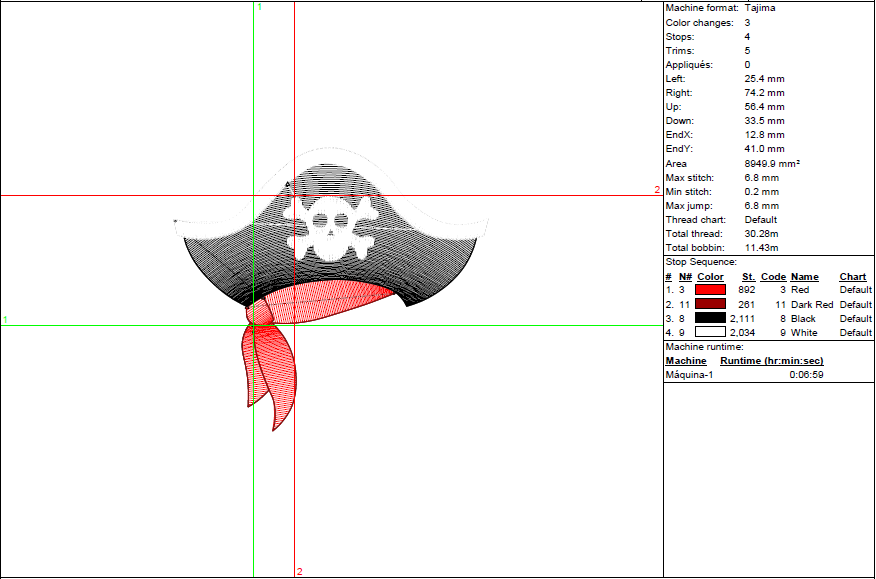This screenshot has width=876, height=579.
Task: Click the St. stitch count column header
Action: pos(748,277)
